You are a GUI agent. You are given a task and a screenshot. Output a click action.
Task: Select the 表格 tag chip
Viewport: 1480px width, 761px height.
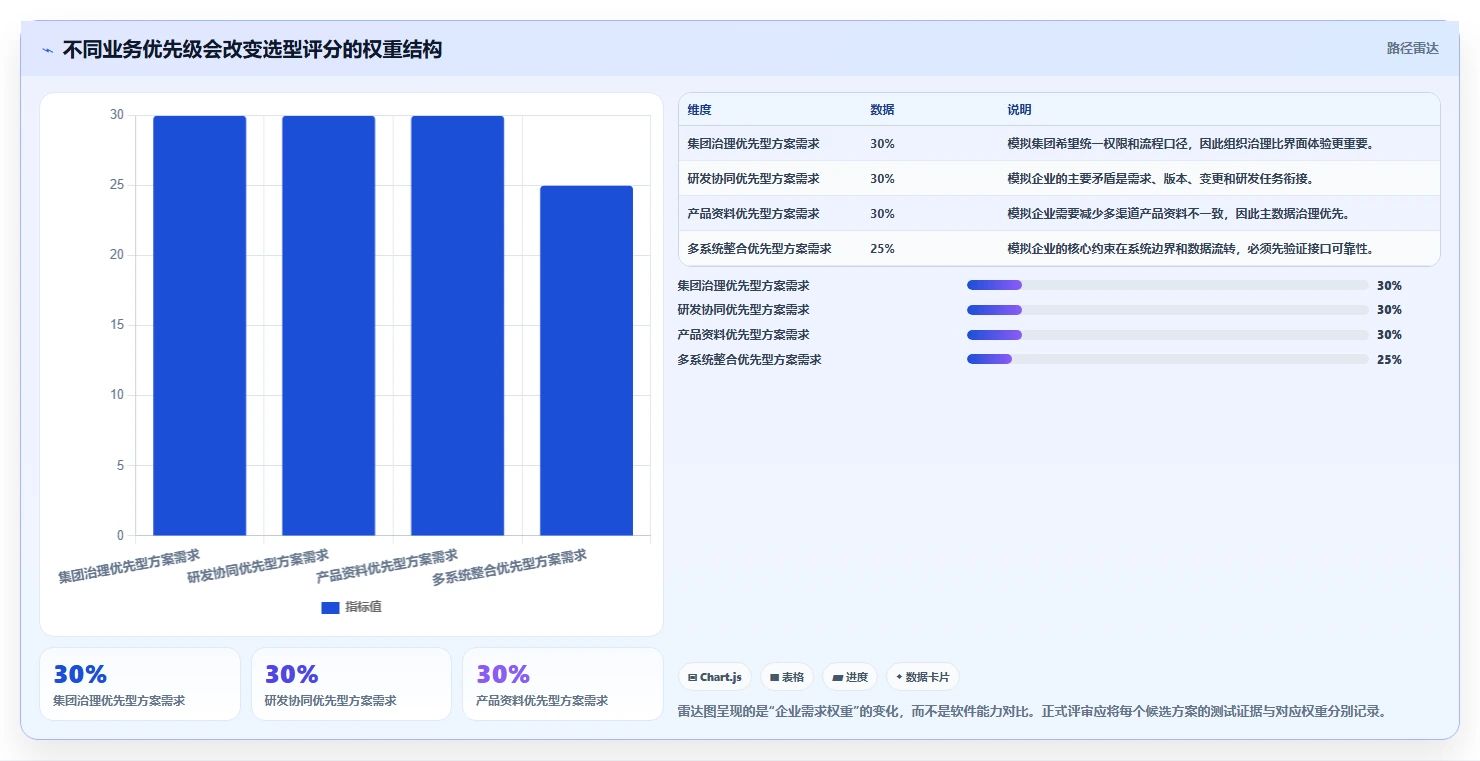787,677
